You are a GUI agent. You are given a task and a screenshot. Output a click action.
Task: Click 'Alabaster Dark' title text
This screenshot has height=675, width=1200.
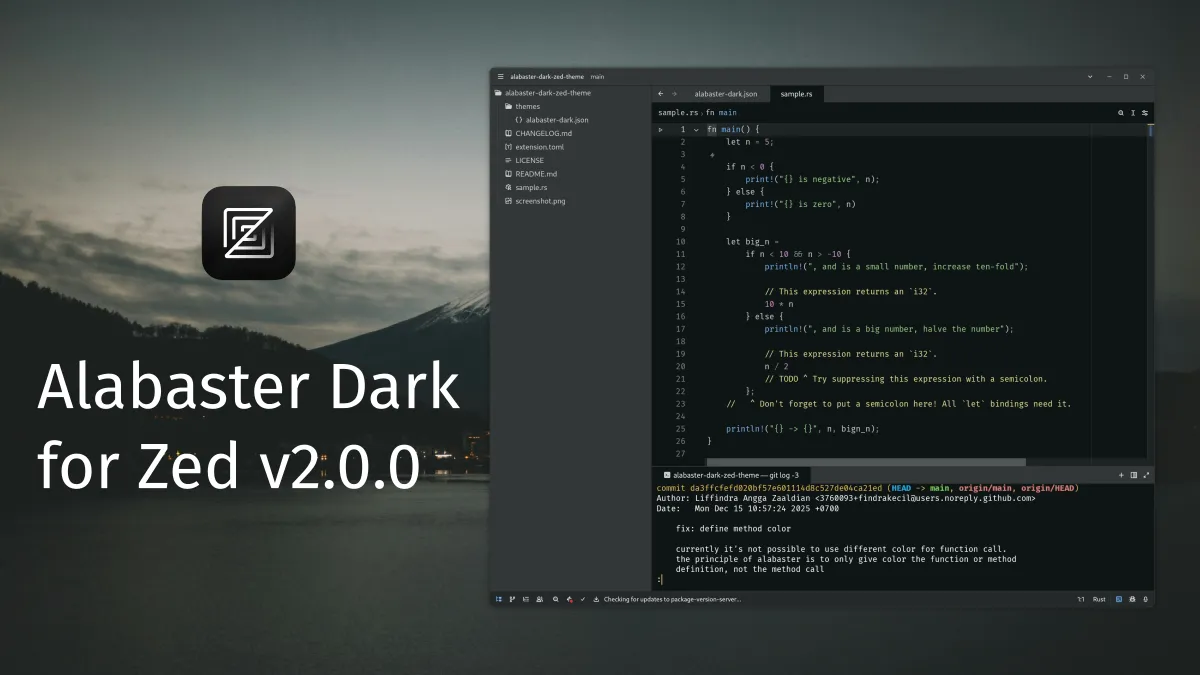click(249, 388)
